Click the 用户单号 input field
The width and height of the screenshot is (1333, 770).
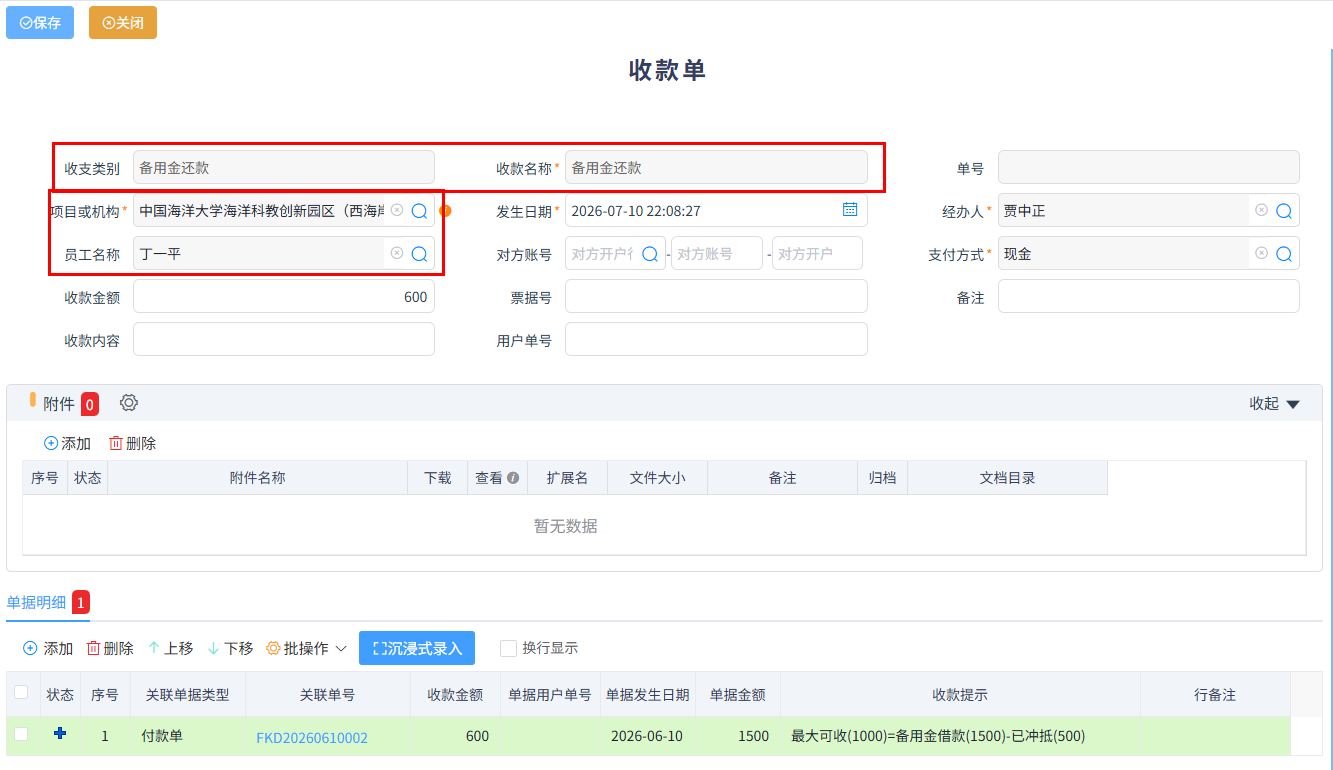[x=716, y=340]
